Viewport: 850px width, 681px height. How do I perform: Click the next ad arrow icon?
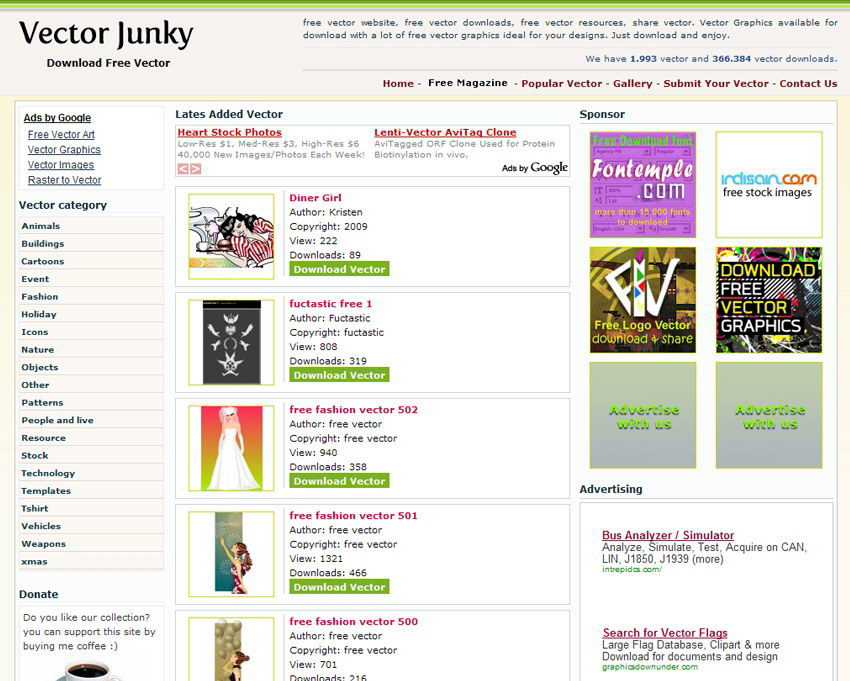(196, 169)
